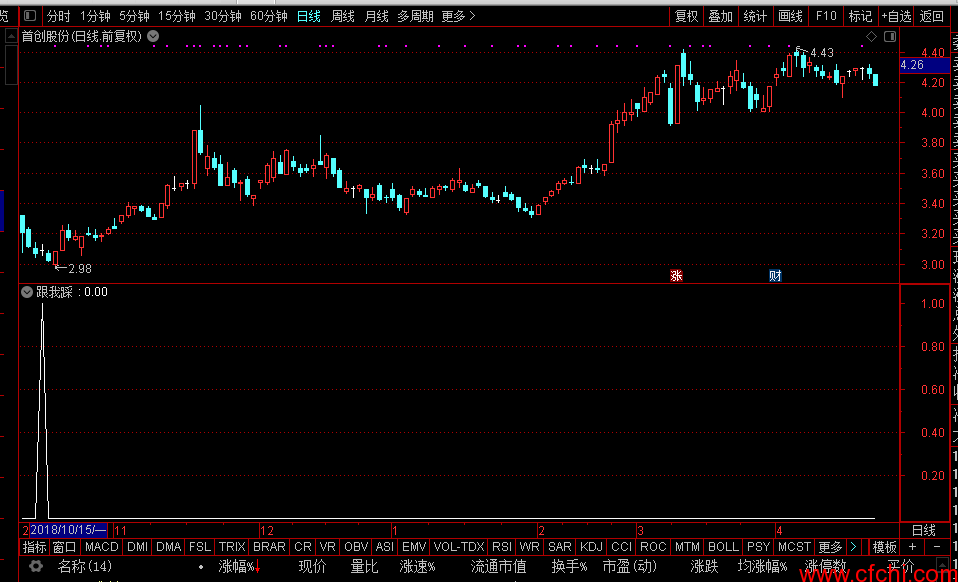
Task: Select the BRAR indicator tab
Action: (x=269, y=547)
